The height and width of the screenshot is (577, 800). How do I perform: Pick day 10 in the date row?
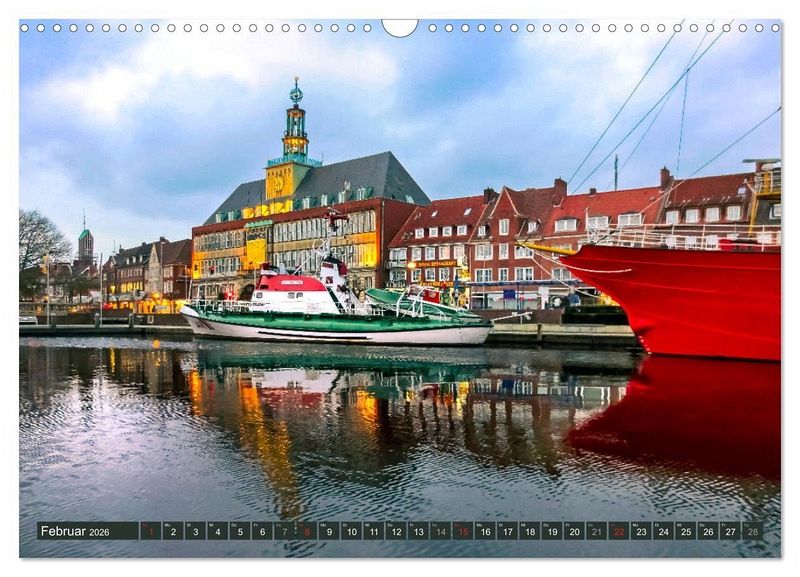point(351,531)
